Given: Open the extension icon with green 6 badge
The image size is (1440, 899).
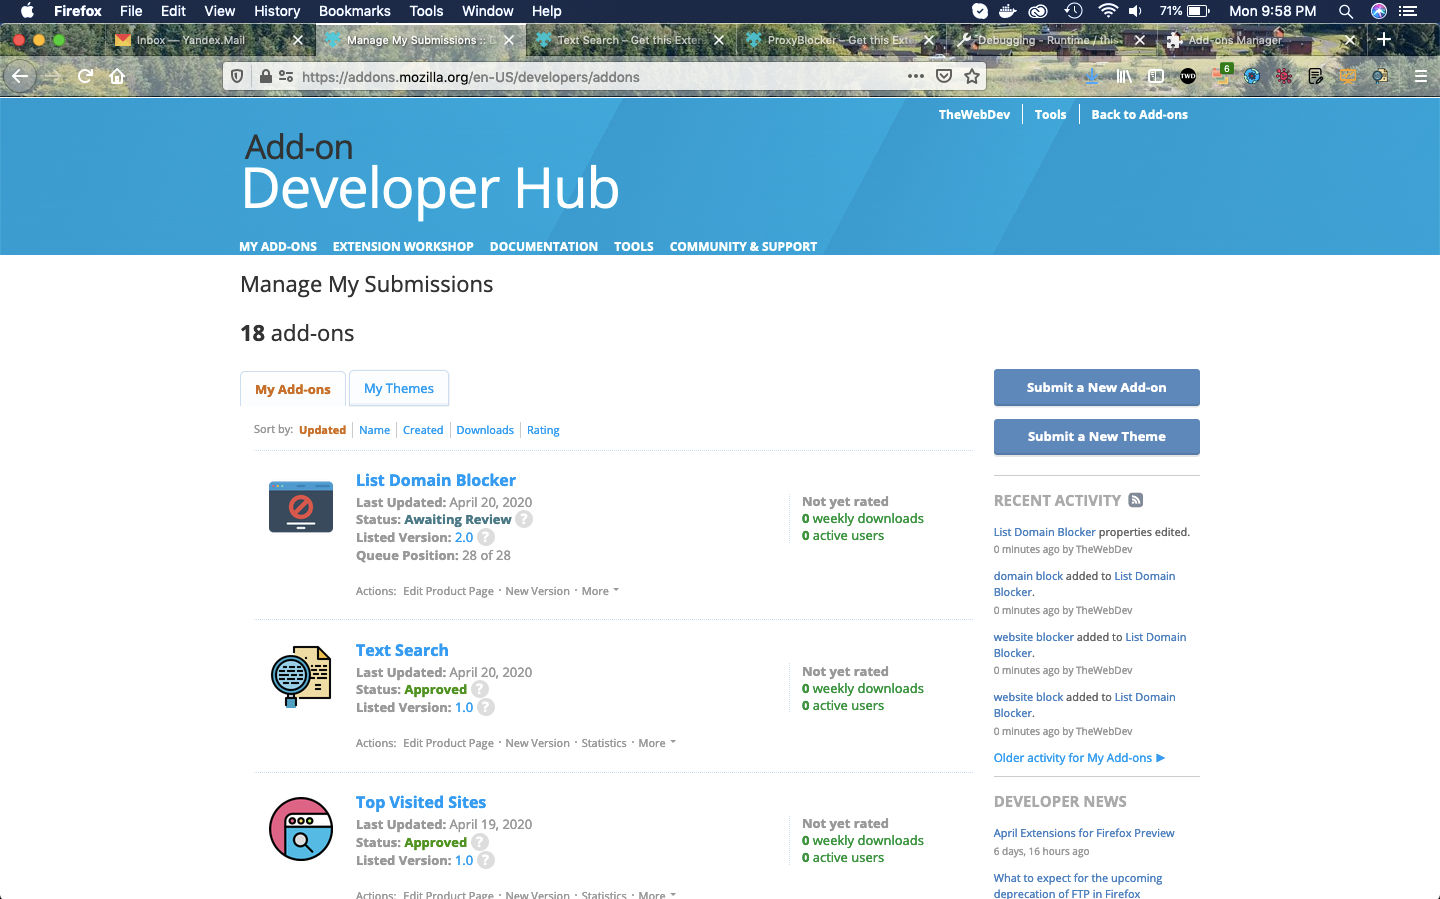Looking at the screenshot, I should (1222, 75).
